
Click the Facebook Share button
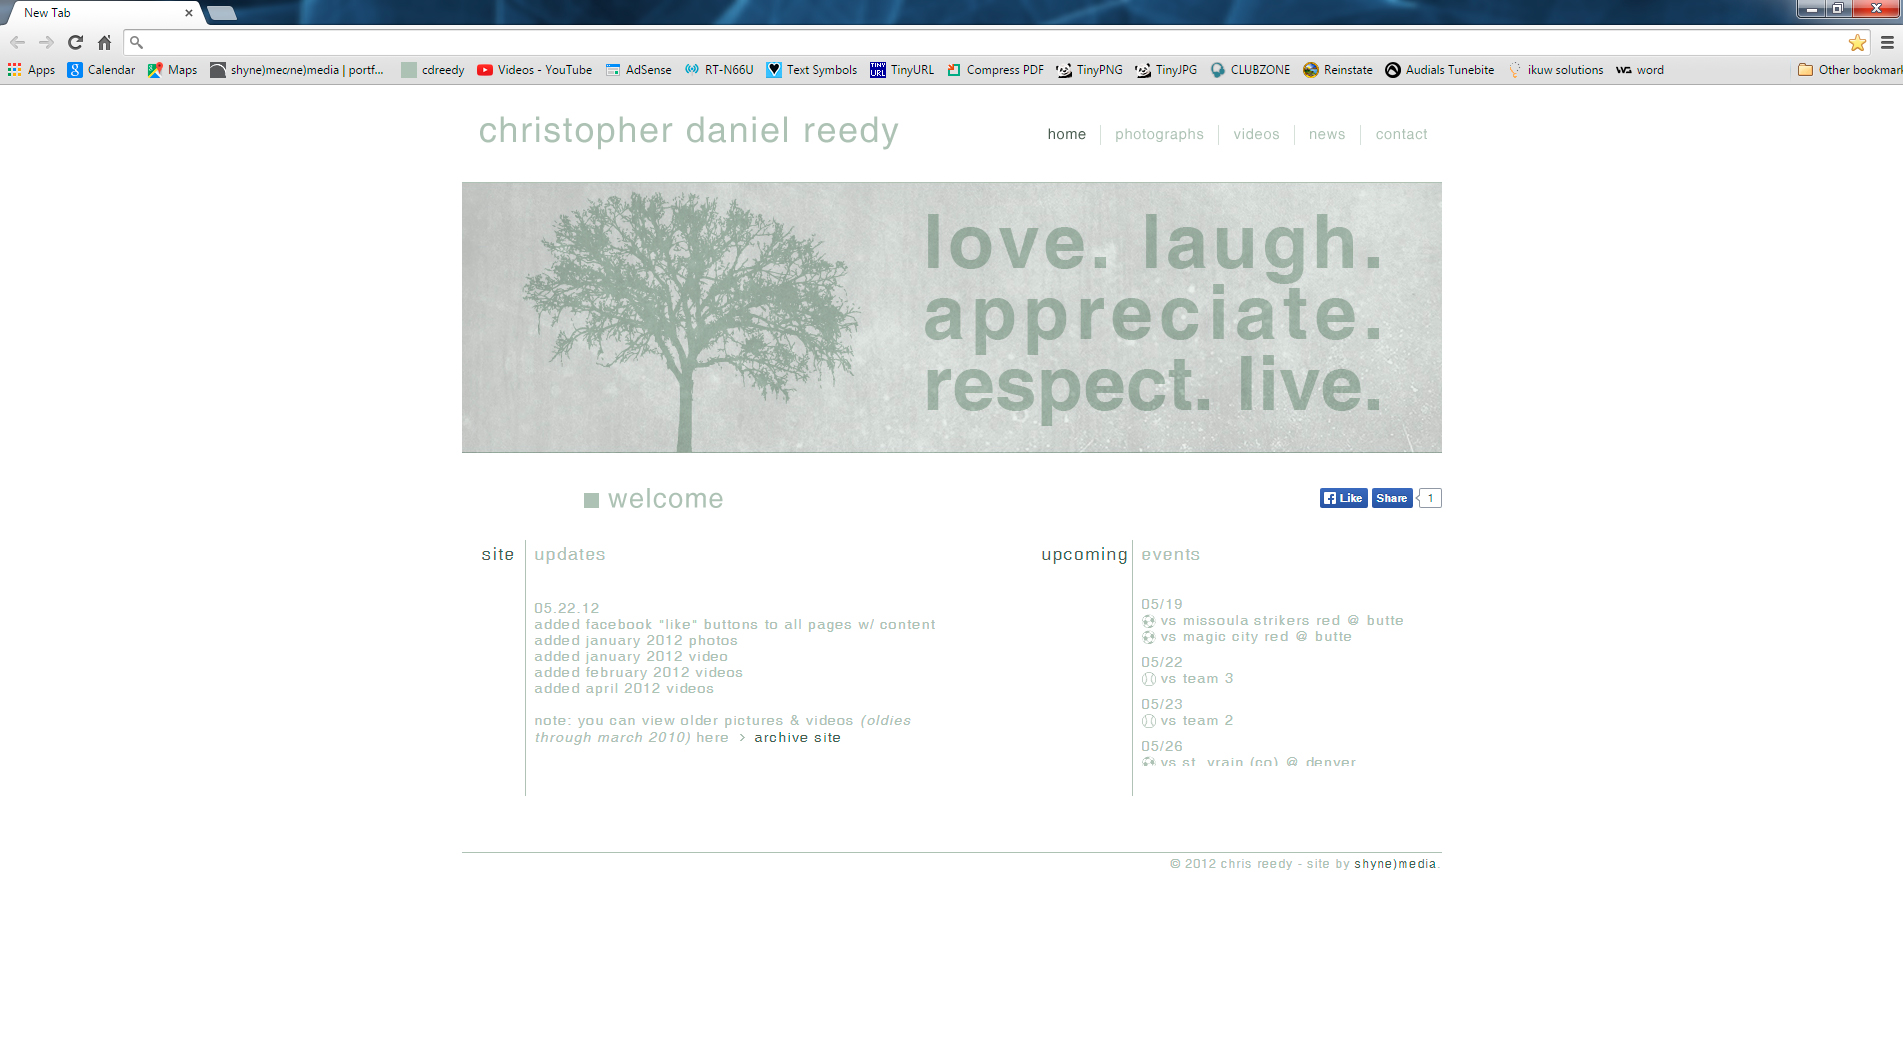pyautogui.click(x=1391, y=498)
